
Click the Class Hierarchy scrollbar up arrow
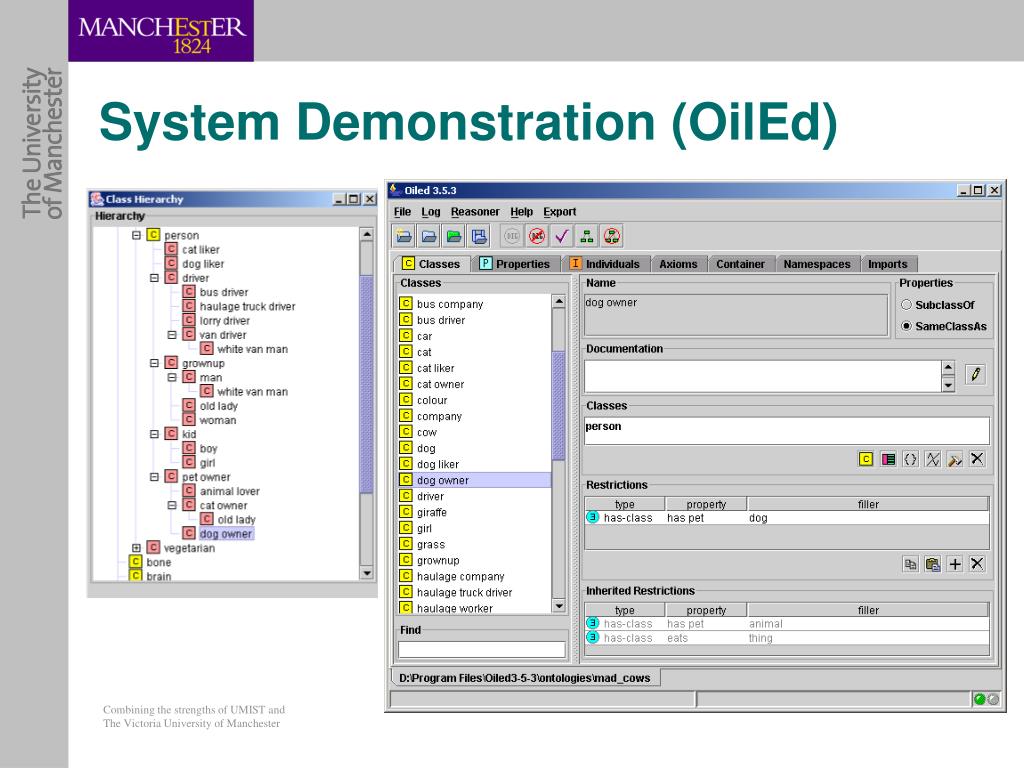click(x=366, y=234)
